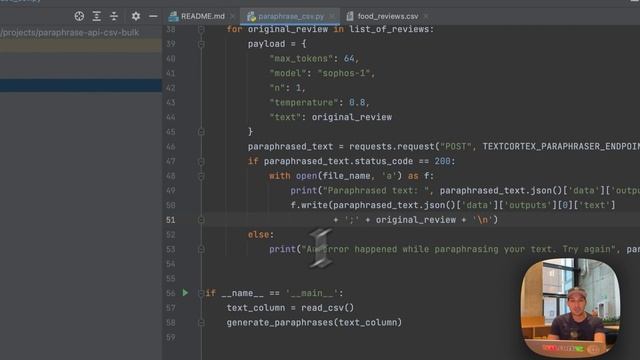Click the read_csv() call on line 57
The image size is (640, 360).
point(327,308)
